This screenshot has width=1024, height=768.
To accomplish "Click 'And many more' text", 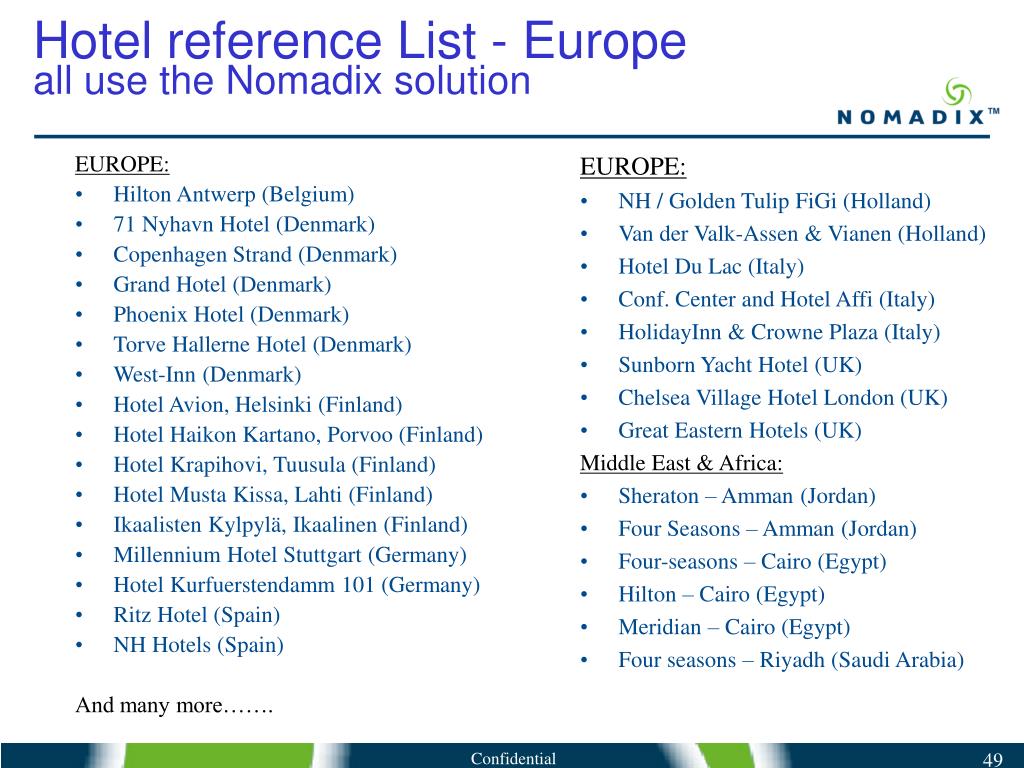I will point(174,705).
